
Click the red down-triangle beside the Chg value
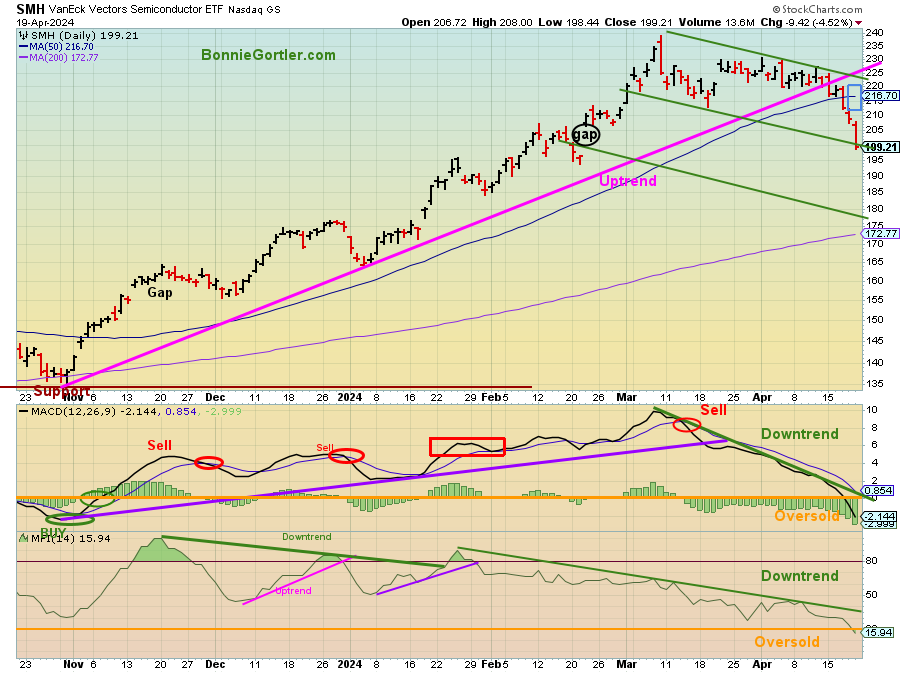tap(858, 23)
